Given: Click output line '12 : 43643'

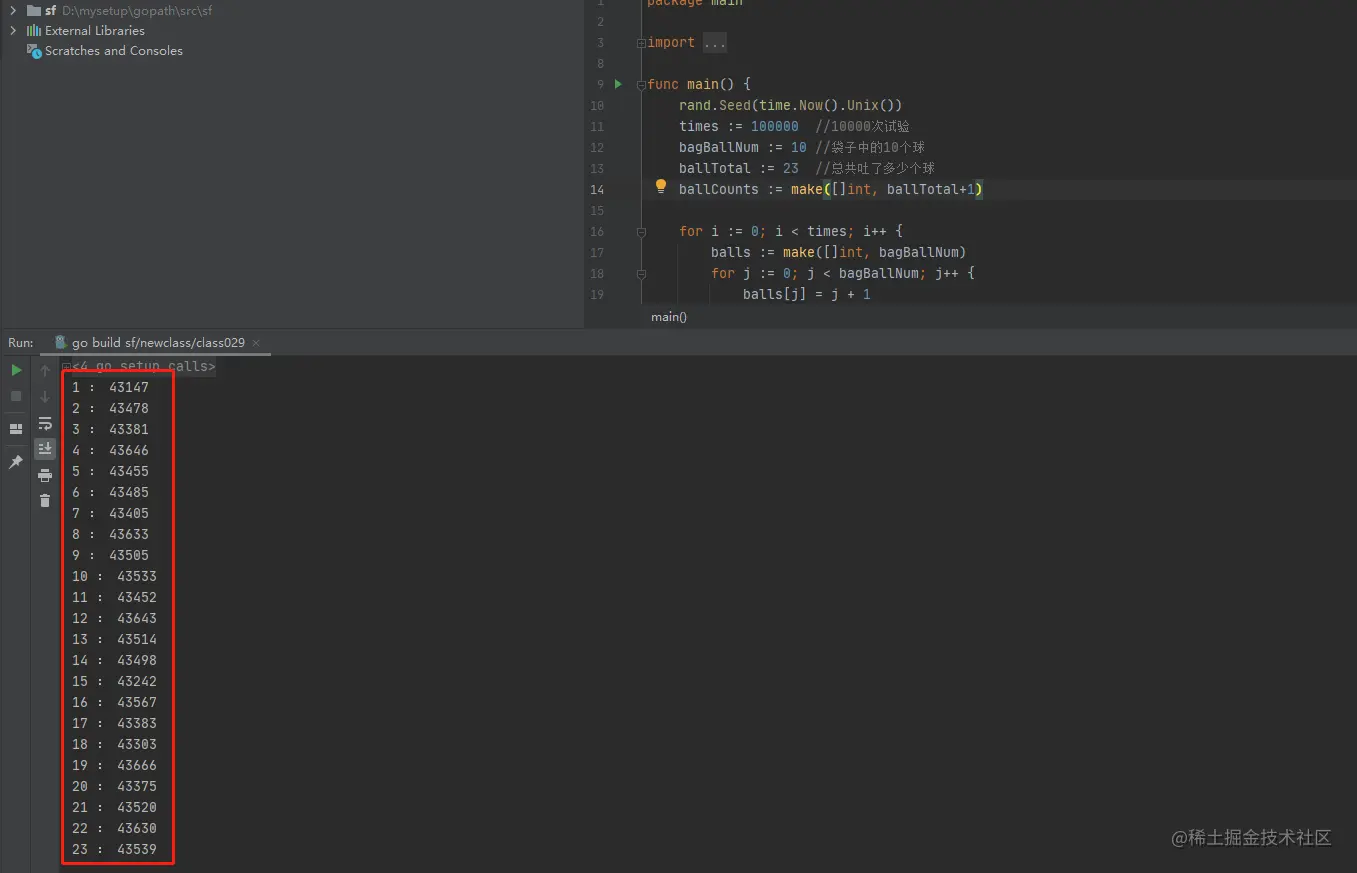Looking at the screenshot, I should click(114, 618).
